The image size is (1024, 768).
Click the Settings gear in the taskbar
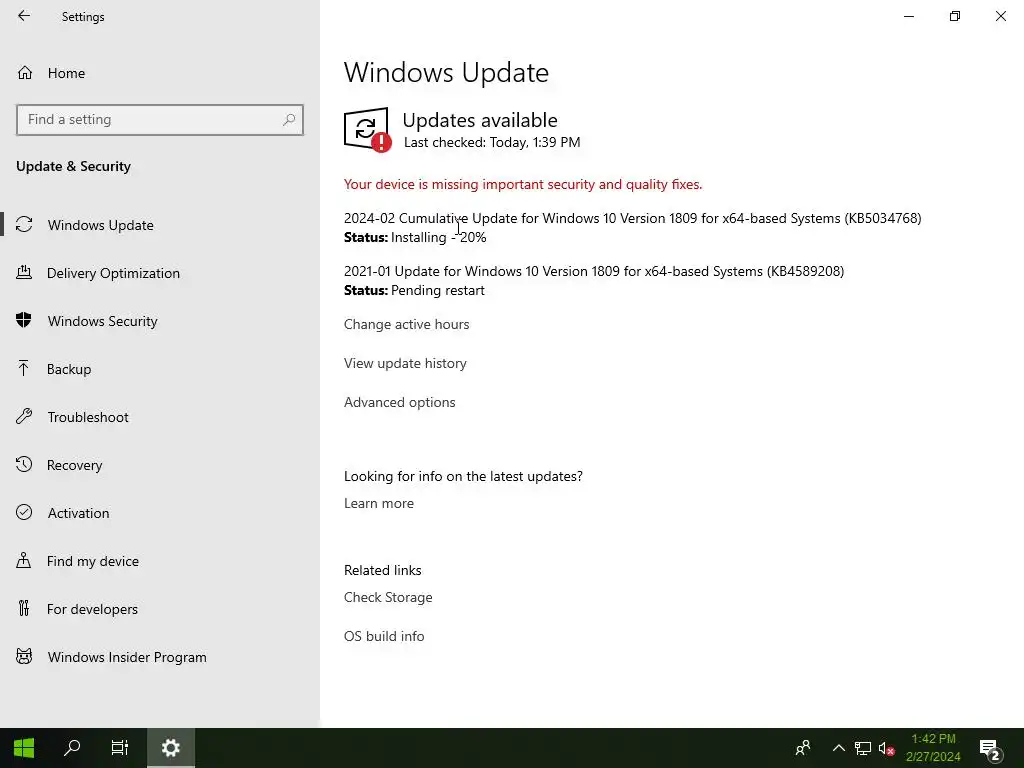tap(170, 748)
